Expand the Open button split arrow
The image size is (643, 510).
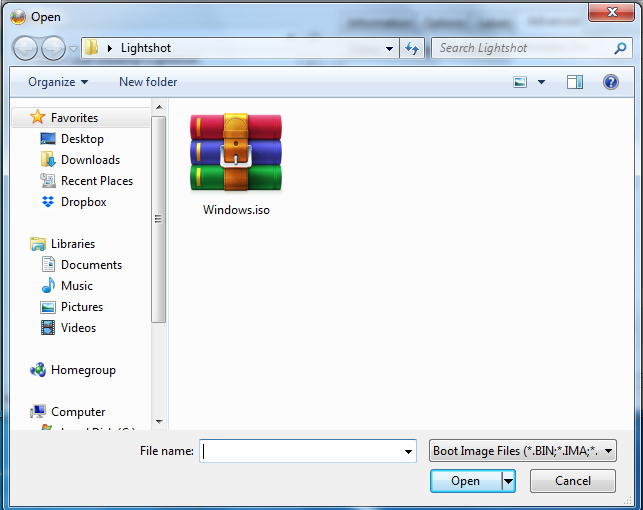tap(508, 481)
